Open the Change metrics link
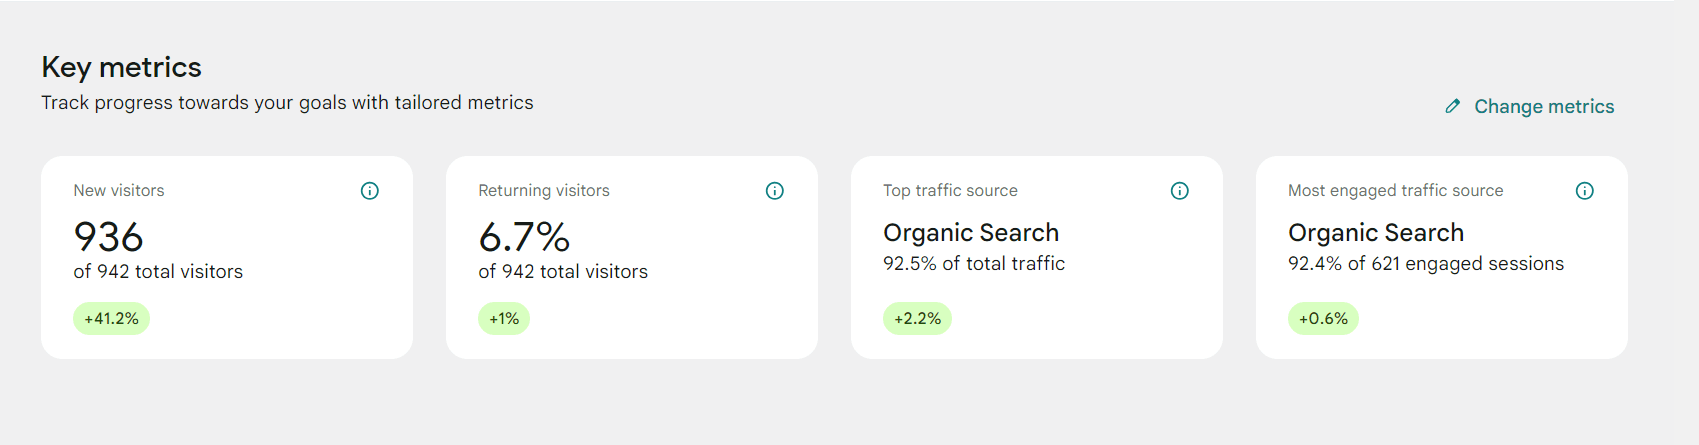 [1543, 107]
